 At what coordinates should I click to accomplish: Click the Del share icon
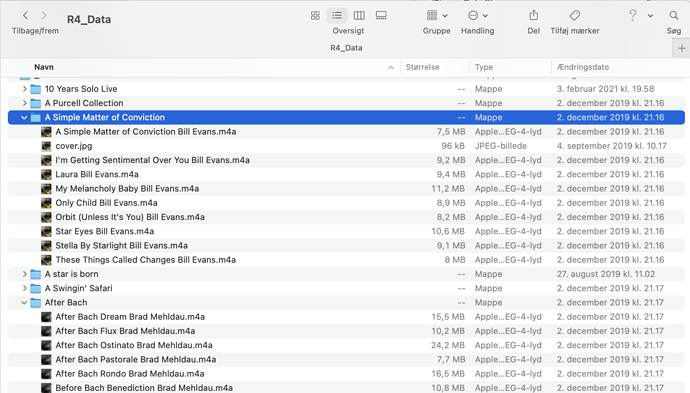click(533, 15)
